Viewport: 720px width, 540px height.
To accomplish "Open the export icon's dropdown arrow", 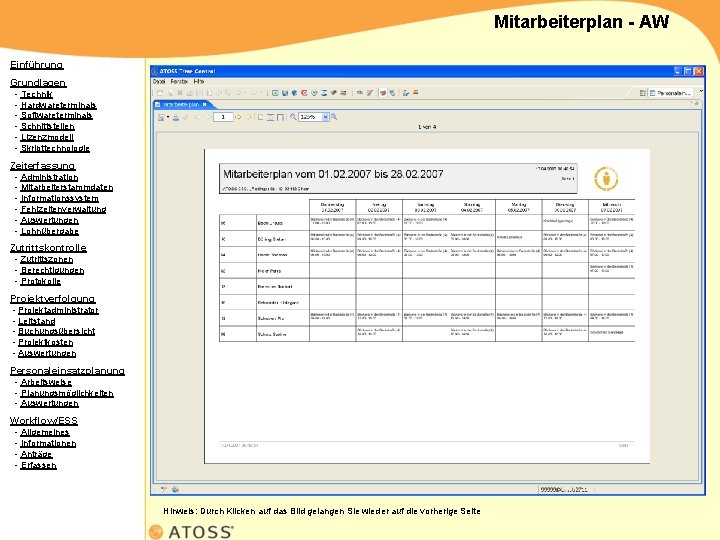I will (168, 117).
